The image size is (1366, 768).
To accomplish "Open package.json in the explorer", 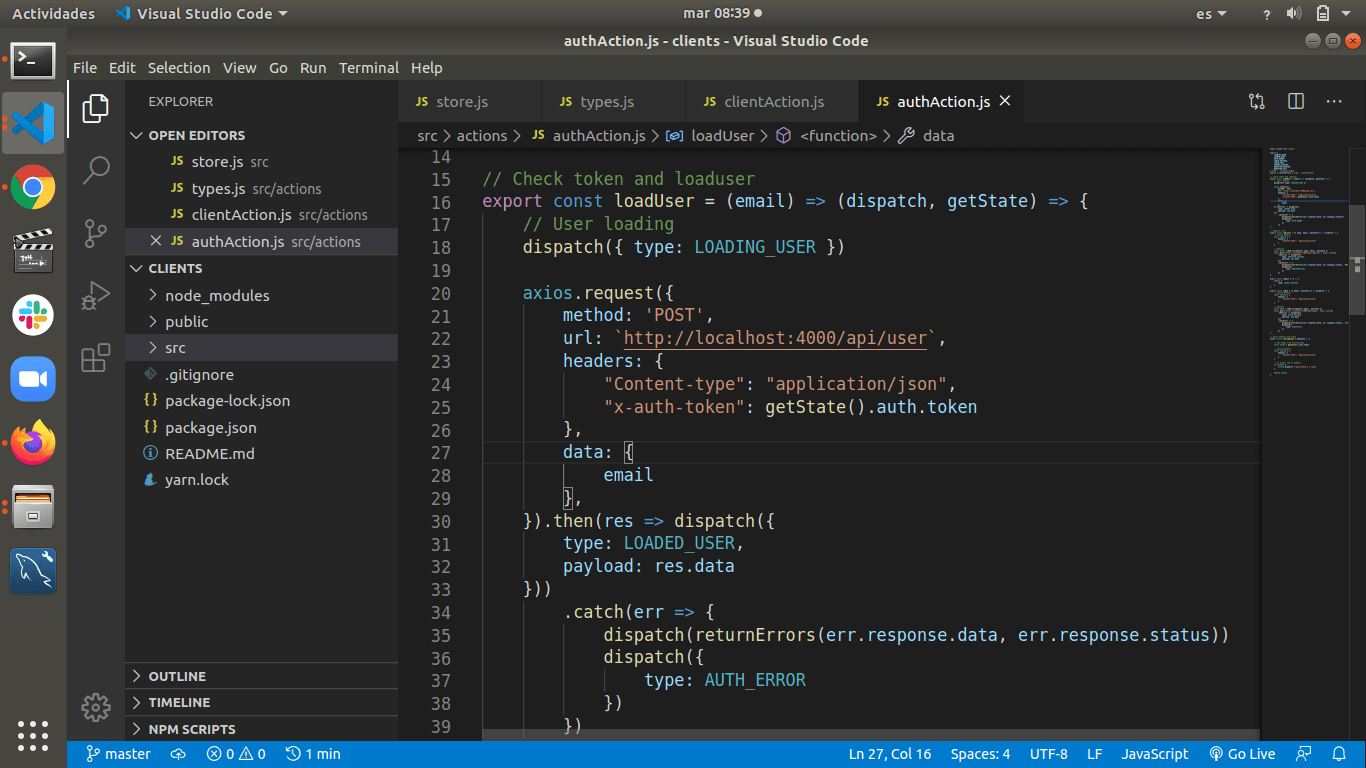I will pyautogui.click(x=210, y=427).
